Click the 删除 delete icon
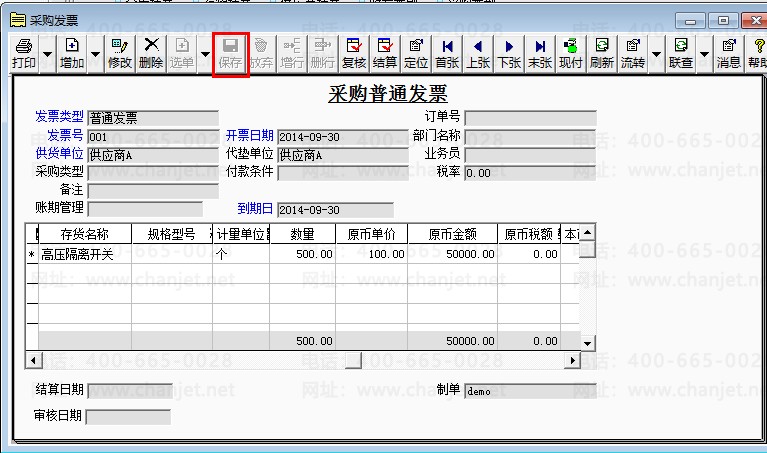The image size is (767, 453). (x=151, y=53)
